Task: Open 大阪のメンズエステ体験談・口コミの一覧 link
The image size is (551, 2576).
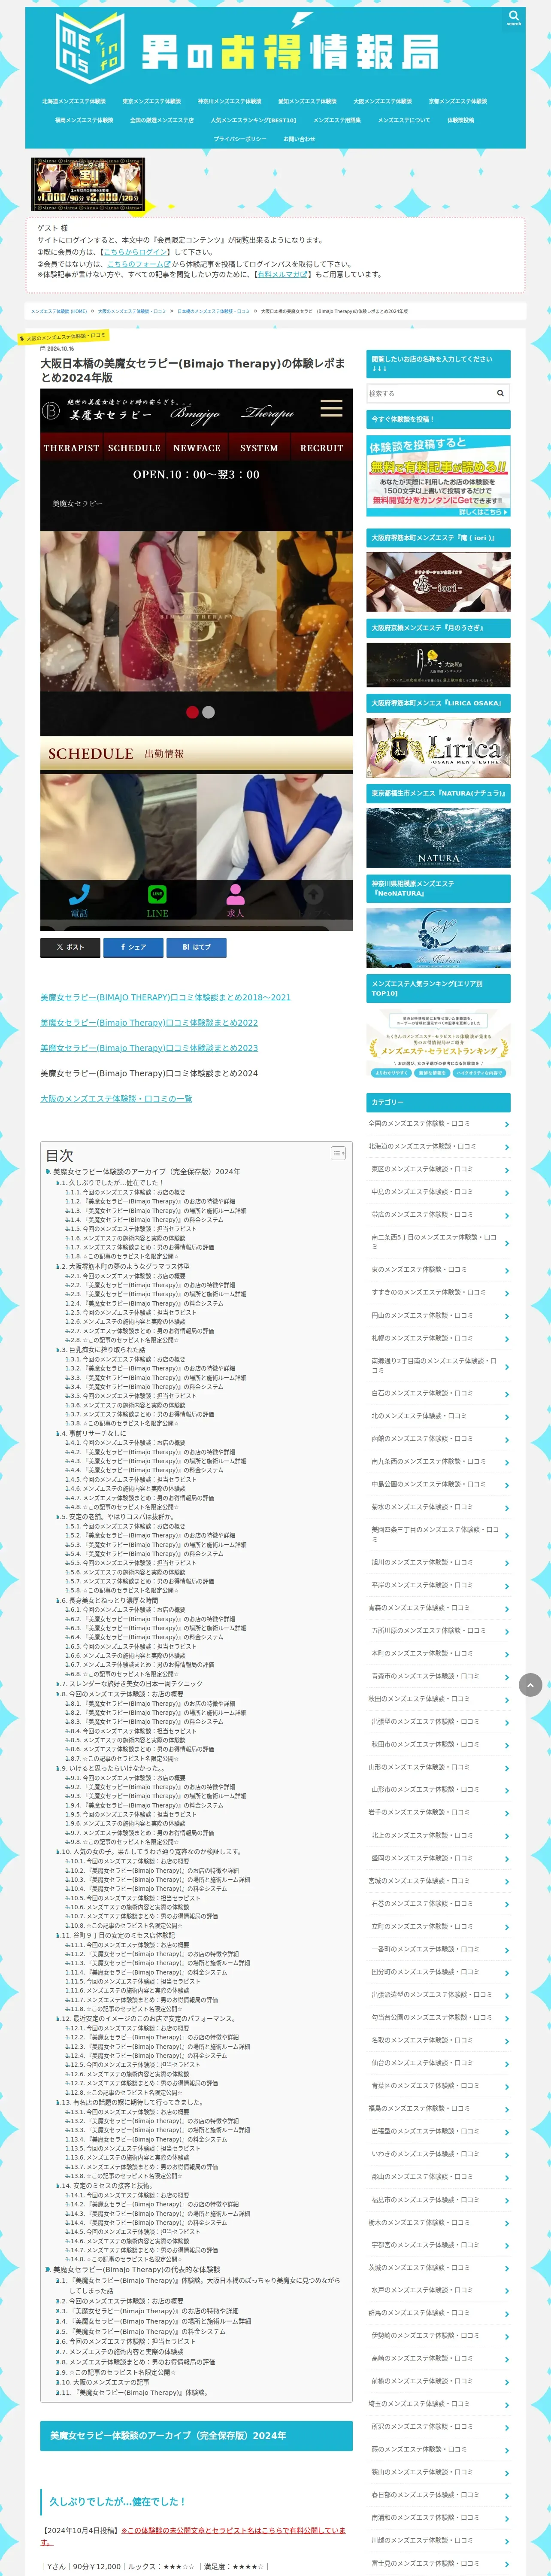Action: point(116,1099)
